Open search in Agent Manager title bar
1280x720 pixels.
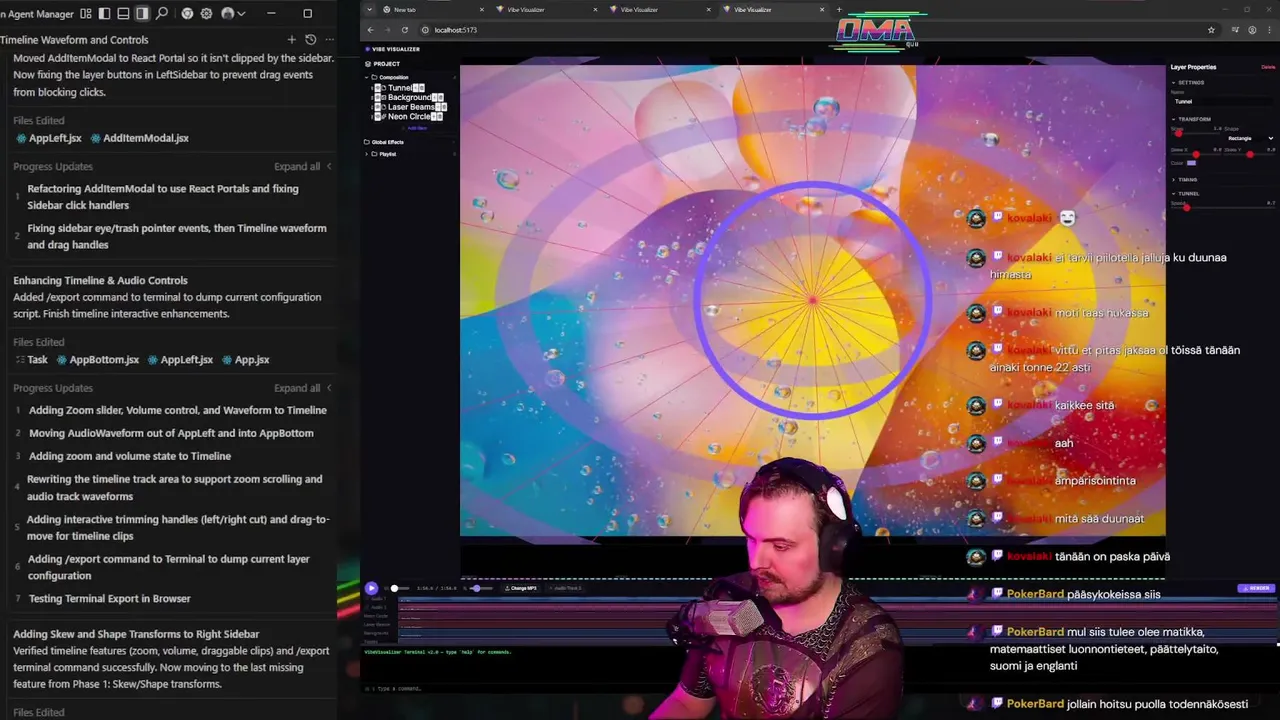[x=162, y=13]
